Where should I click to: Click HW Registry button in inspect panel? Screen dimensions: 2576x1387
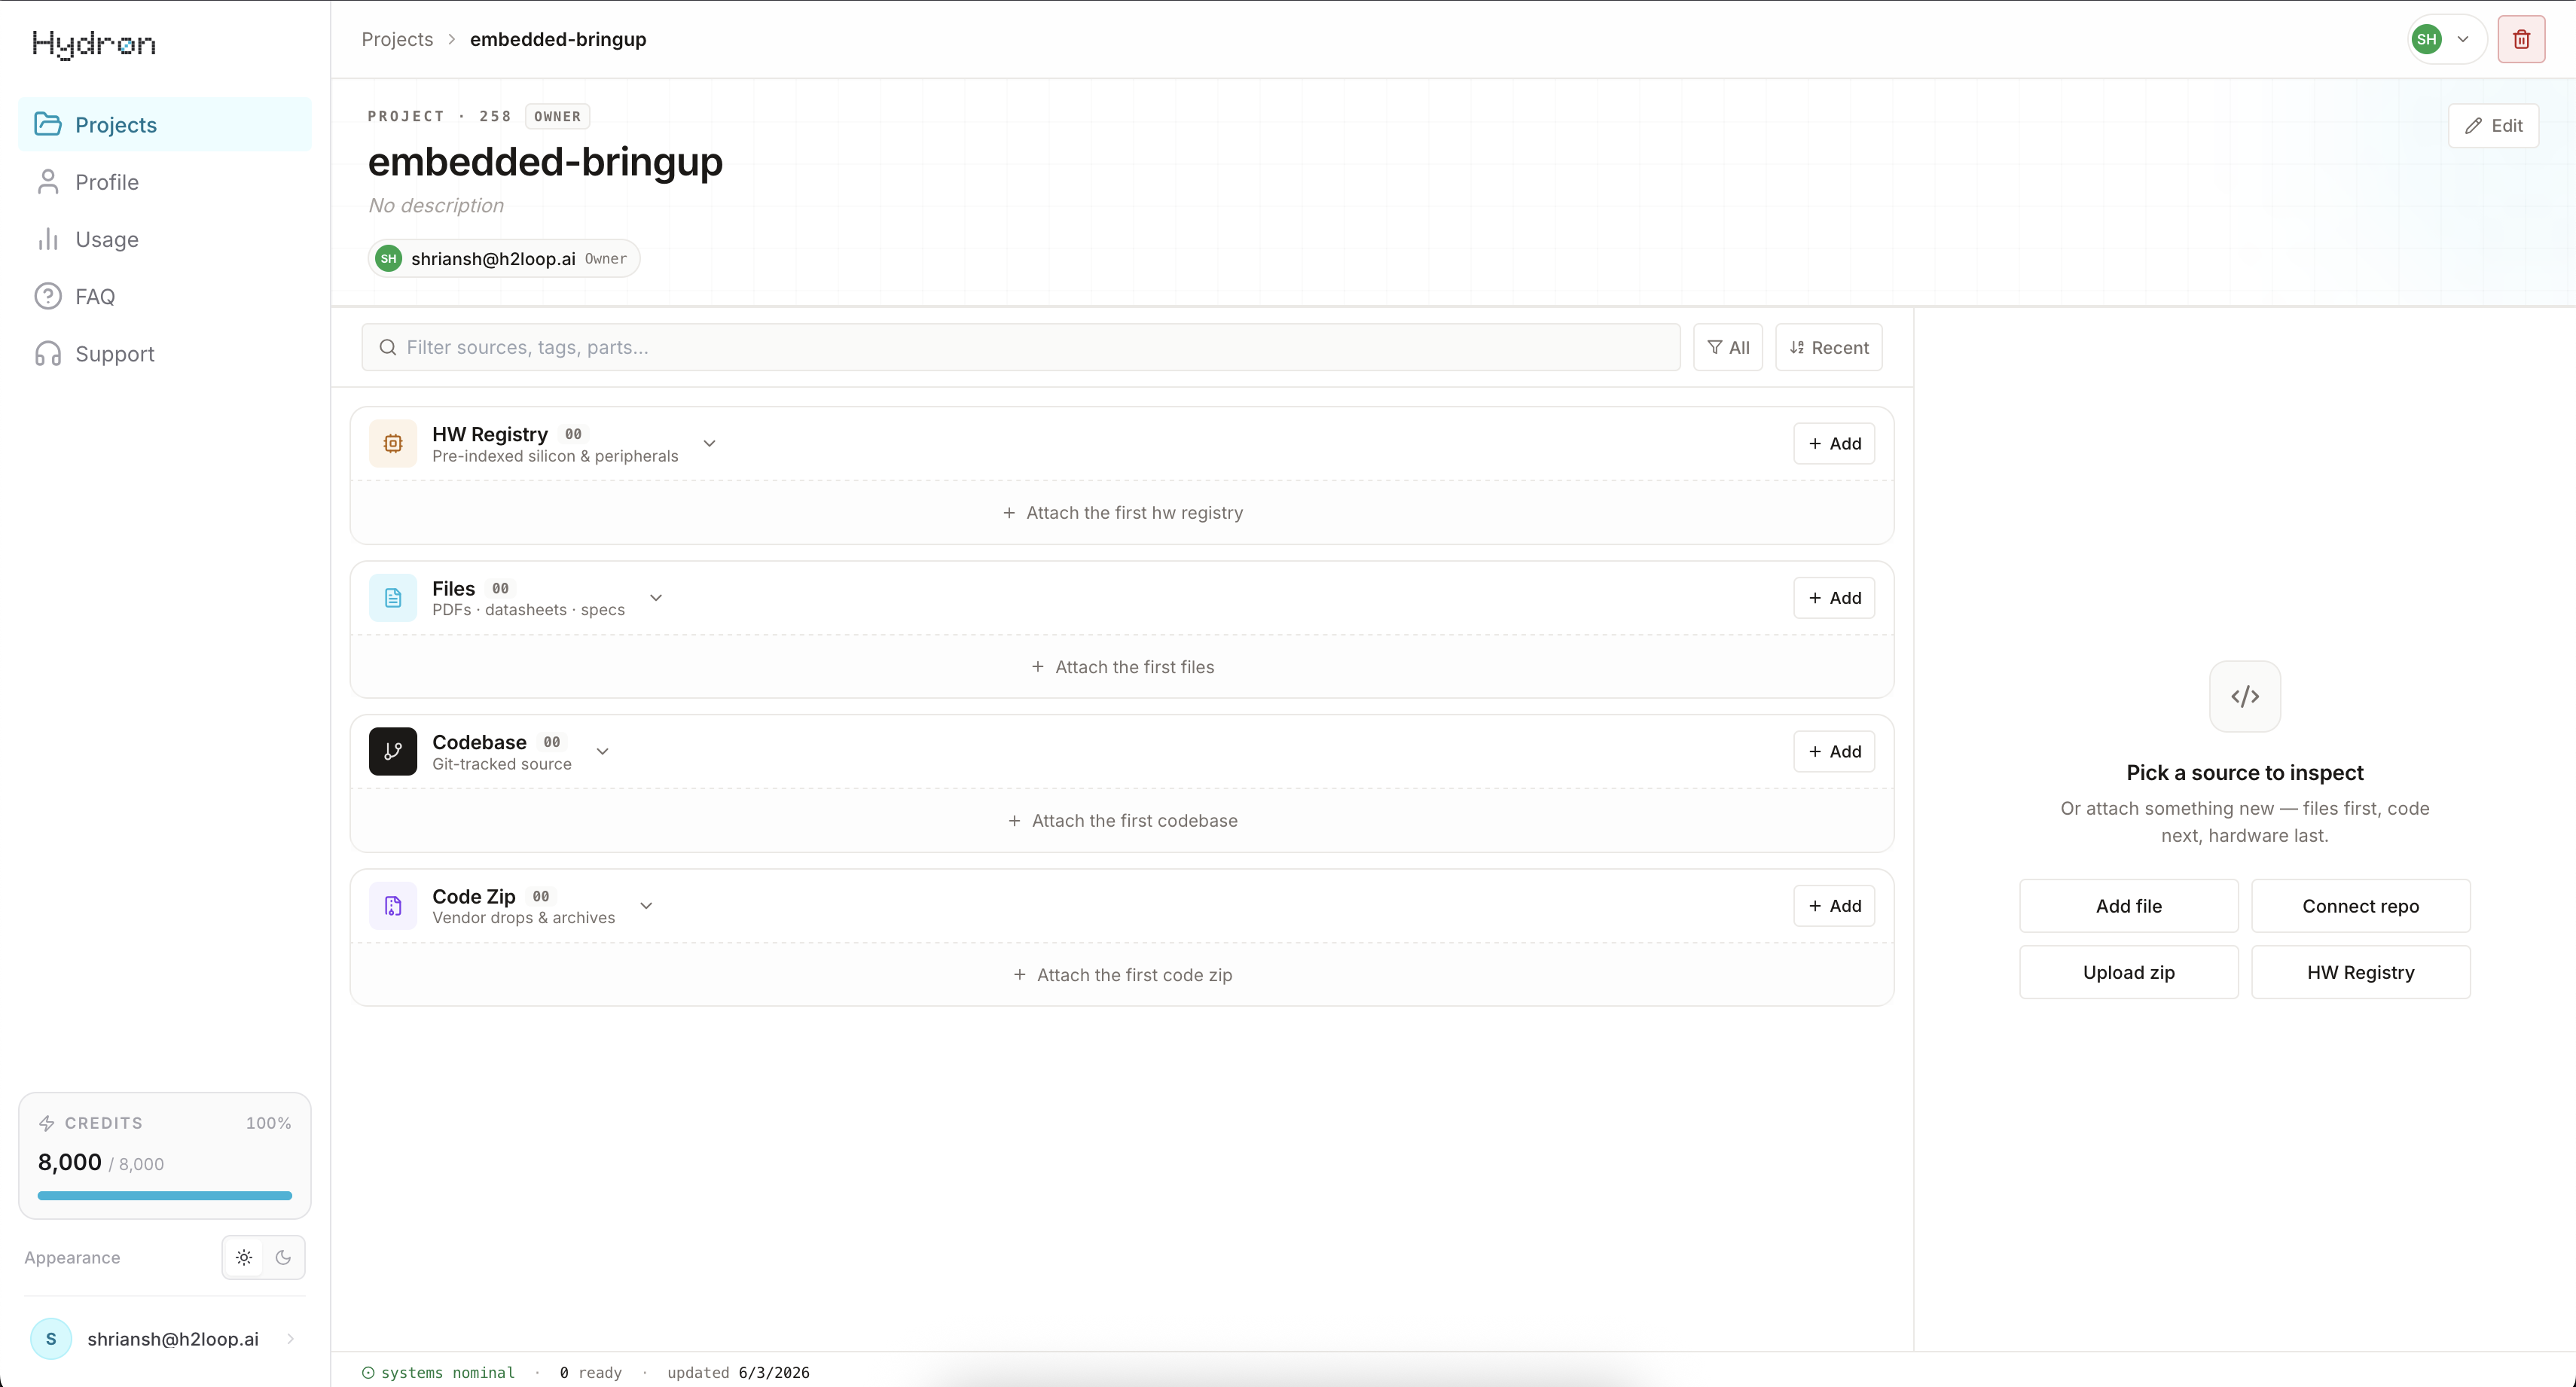(x=2361, y=972)
